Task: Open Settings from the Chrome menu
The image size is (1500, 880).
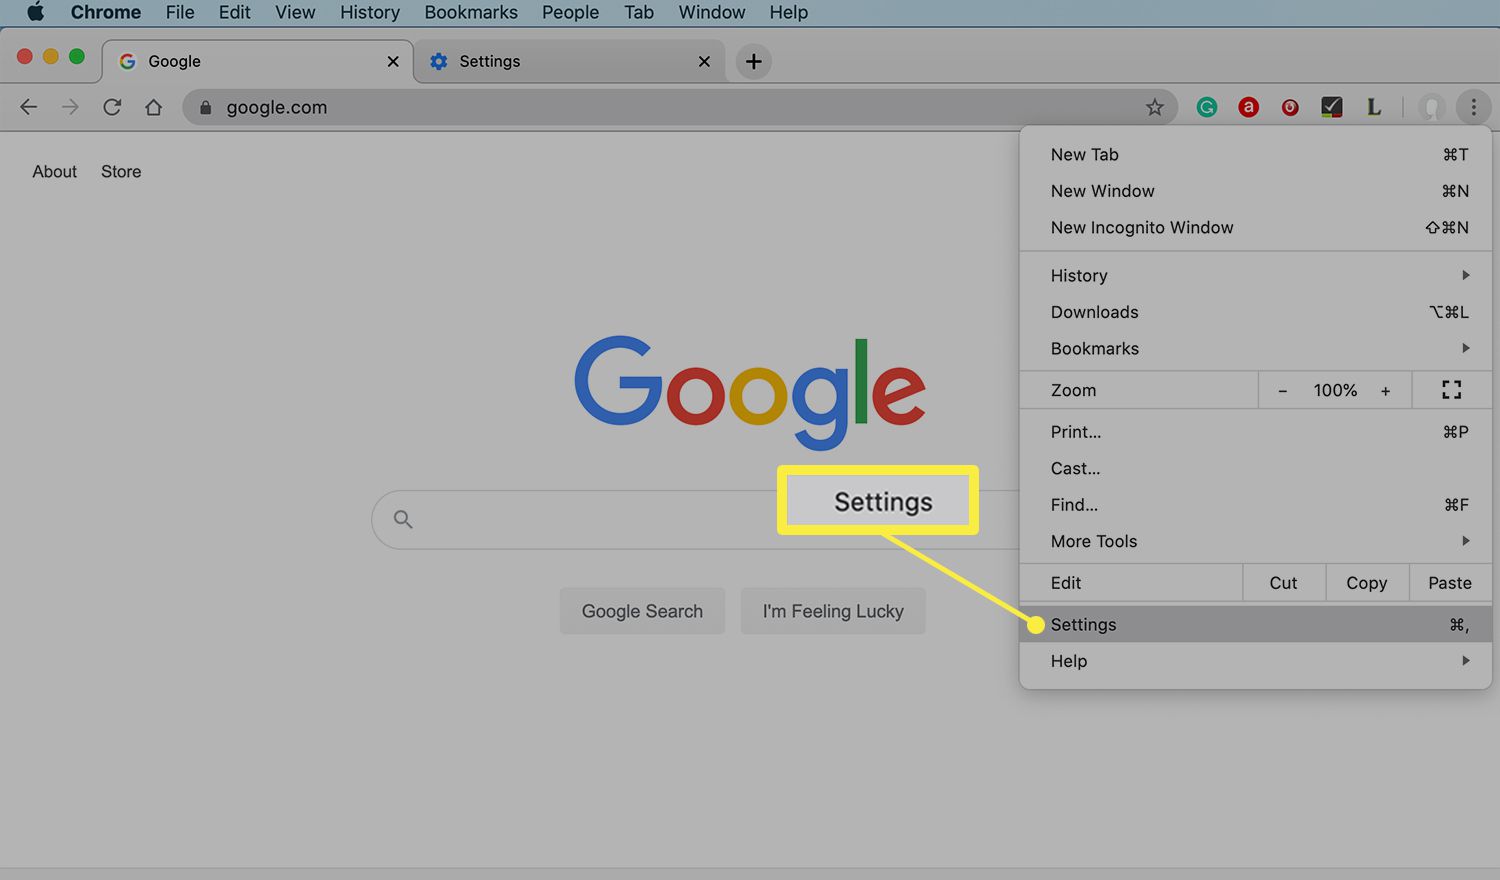Action: 1255,624
